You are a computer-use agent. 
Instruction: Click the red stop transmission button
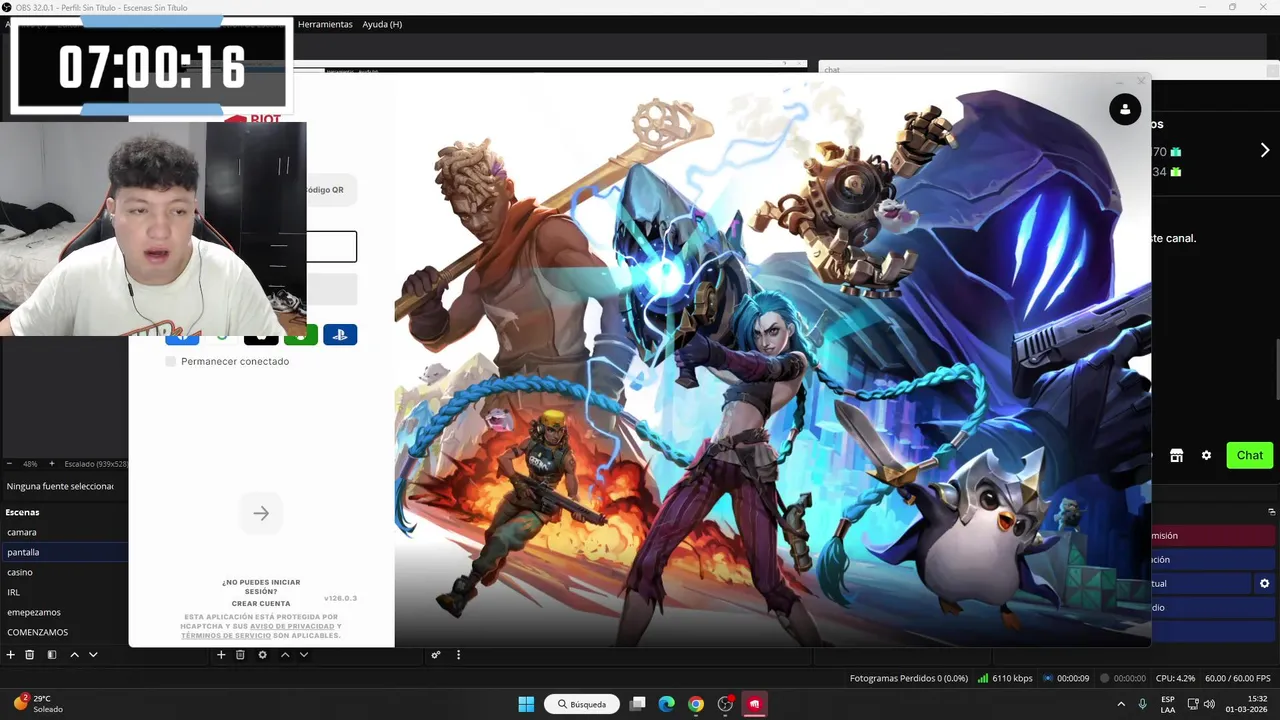coord(1213,536)
